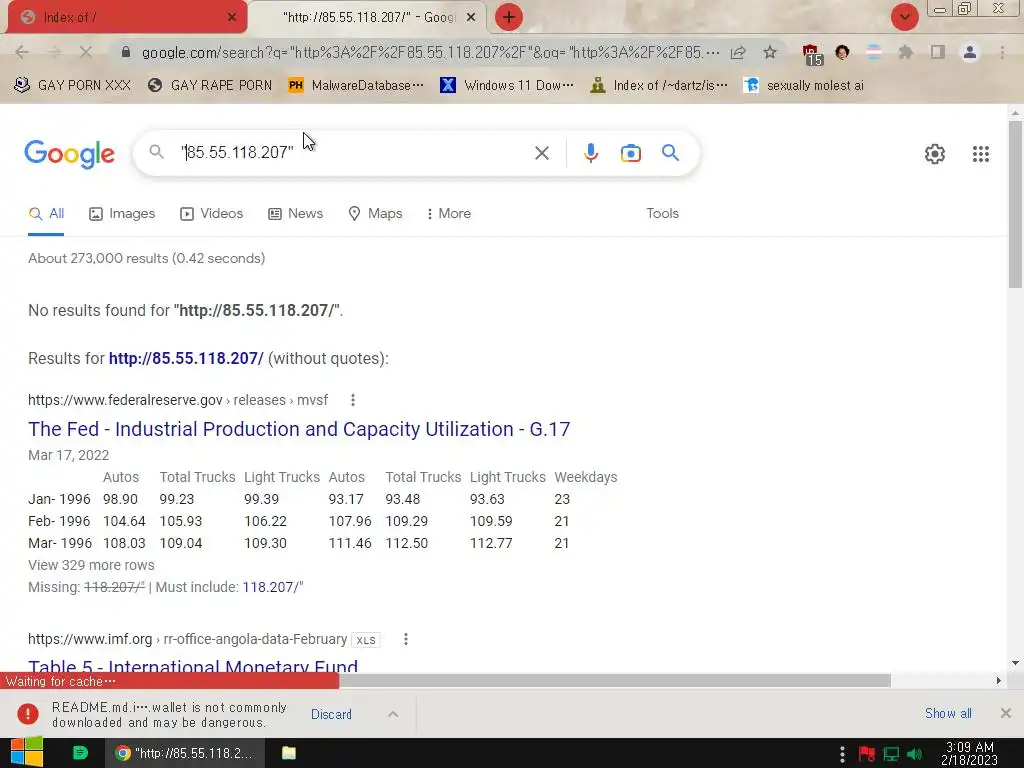Viewport: 1024px width, 768px height.
Task: Go to Google homepage via logo
Action: coord(69,154)
